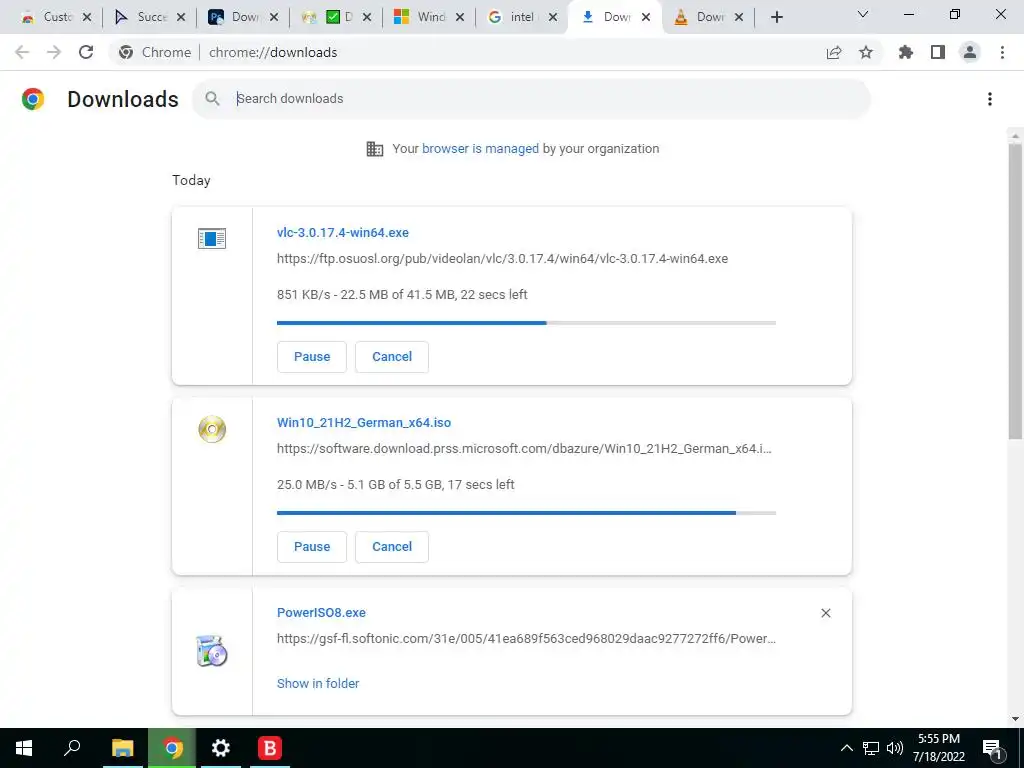Switch to the 'Wind' Microsoft tab
This screenshot has width=1024, height=768.
430,17
